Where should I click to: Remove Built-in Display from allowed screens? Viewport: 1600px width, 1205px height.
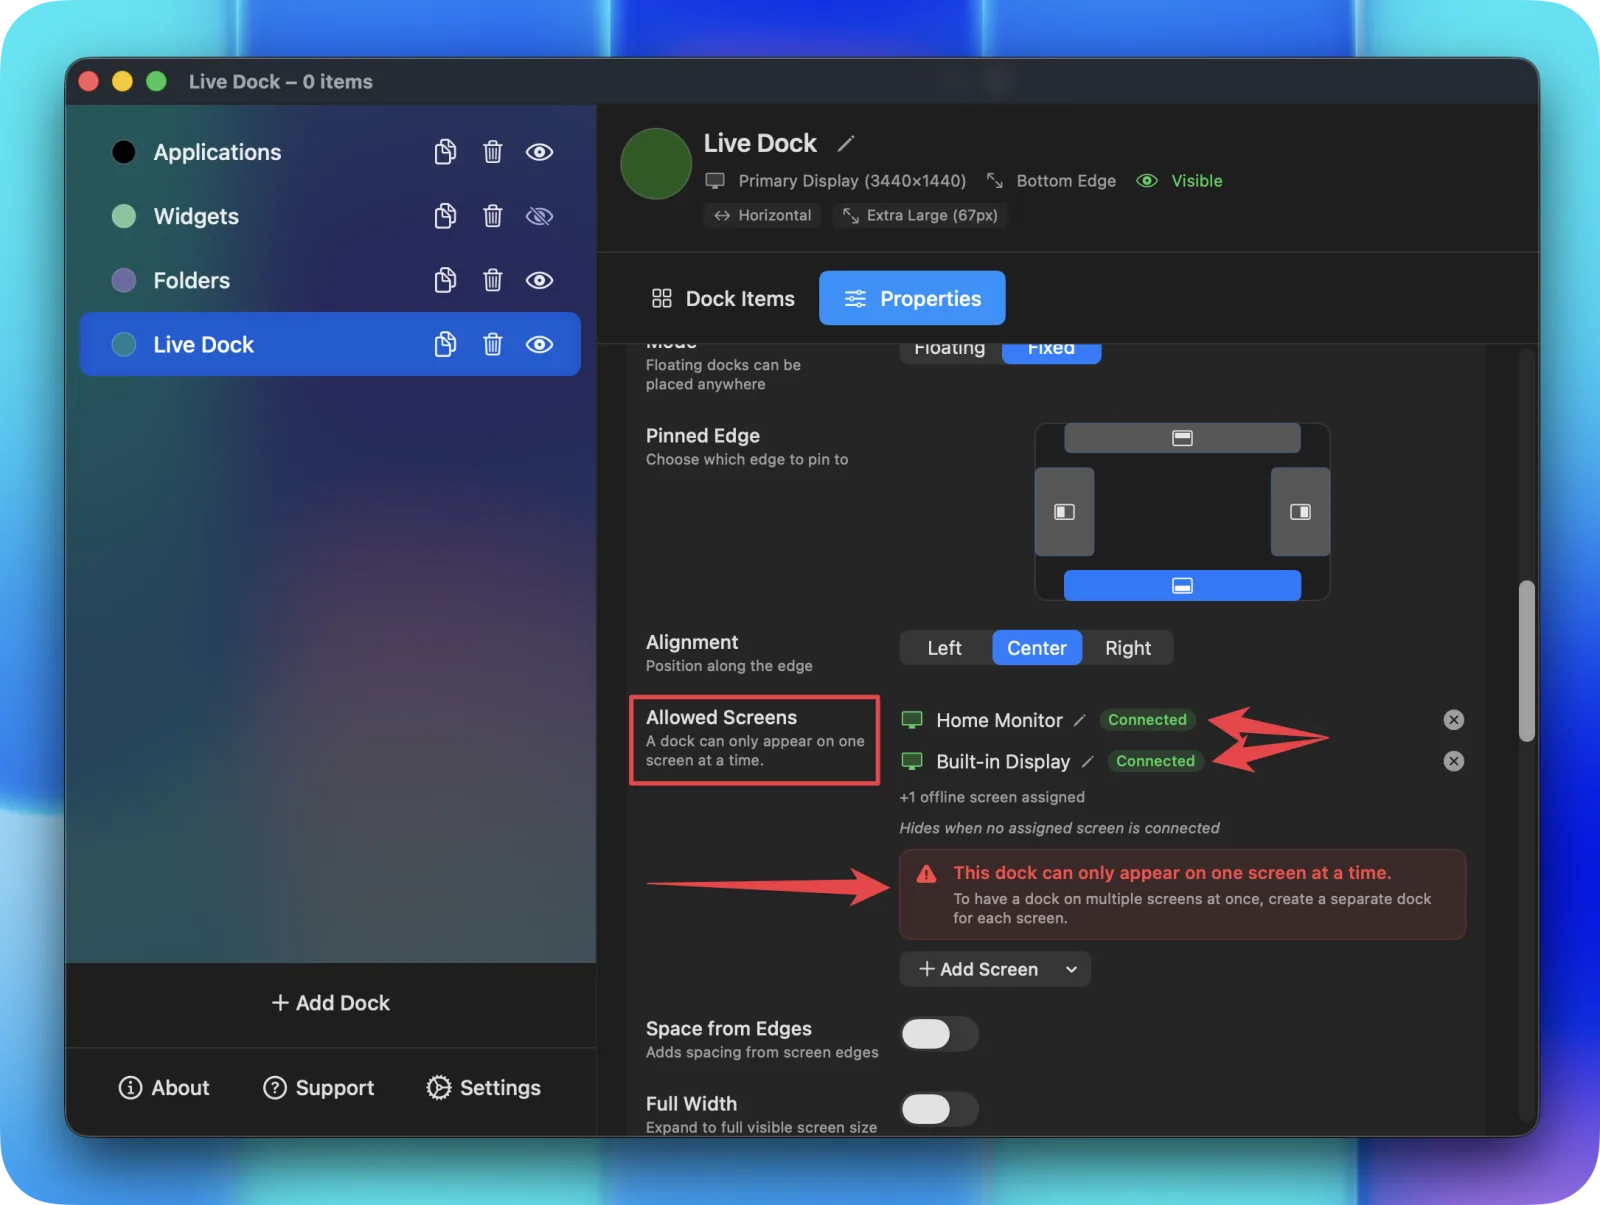point(1454,761)
